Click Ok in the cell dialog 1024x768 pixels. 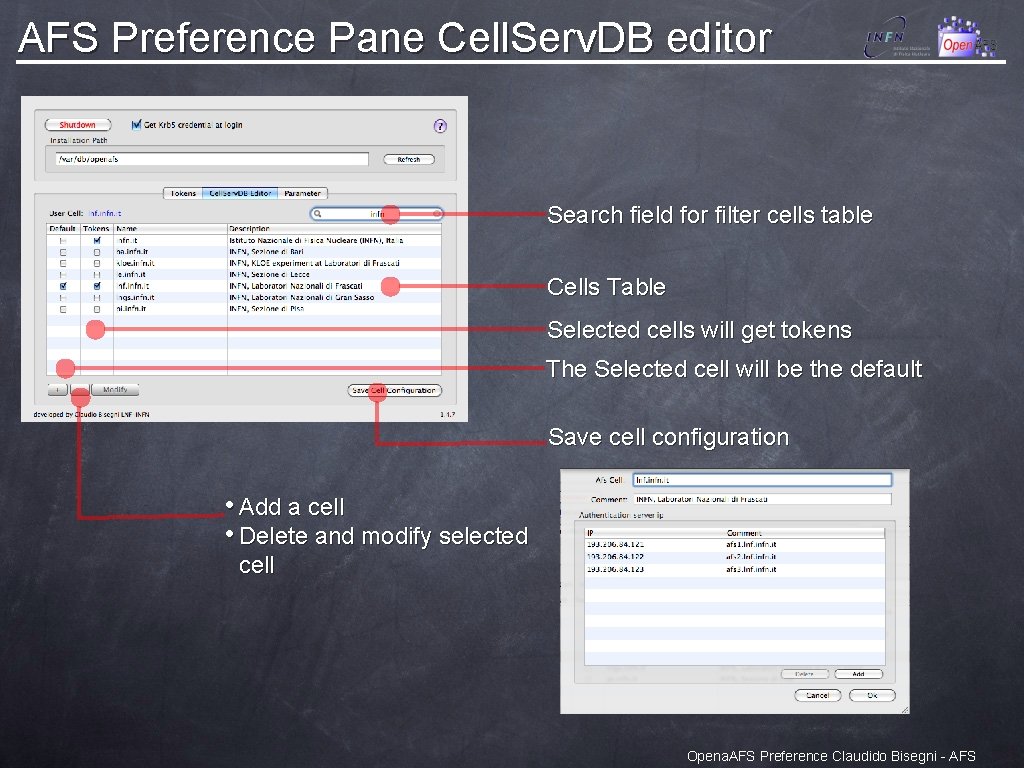(872, 696)
